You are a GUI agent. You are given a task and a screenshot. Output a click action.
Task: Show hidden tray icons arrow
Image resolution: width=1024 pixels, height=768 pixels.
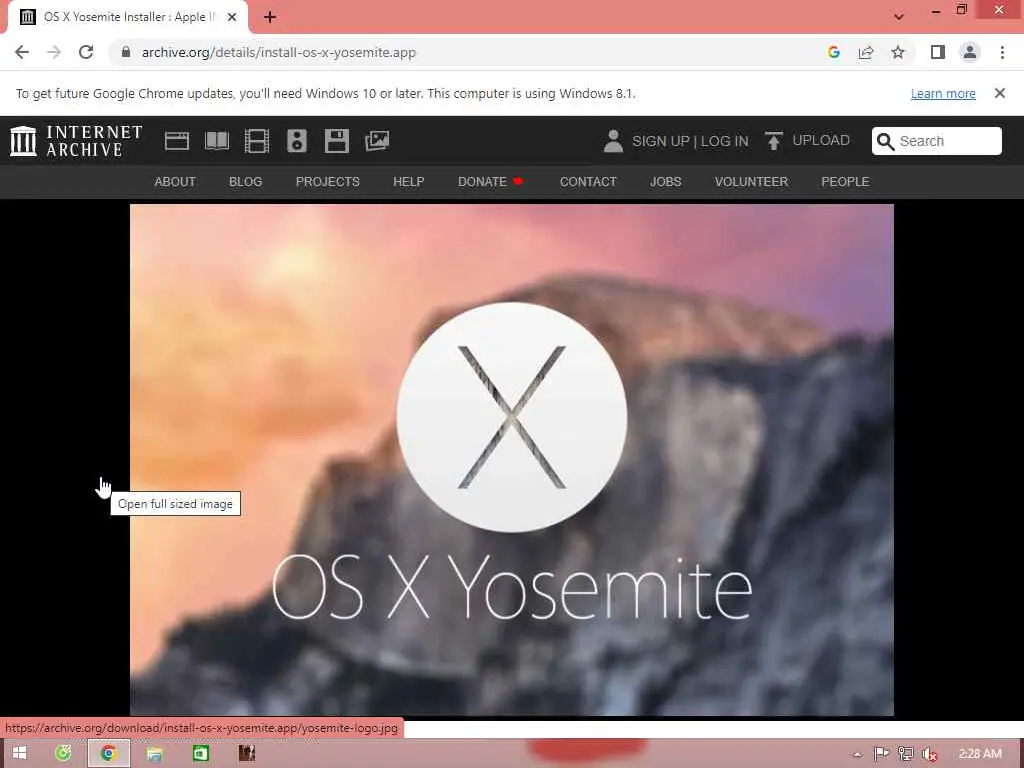[857, 755]
